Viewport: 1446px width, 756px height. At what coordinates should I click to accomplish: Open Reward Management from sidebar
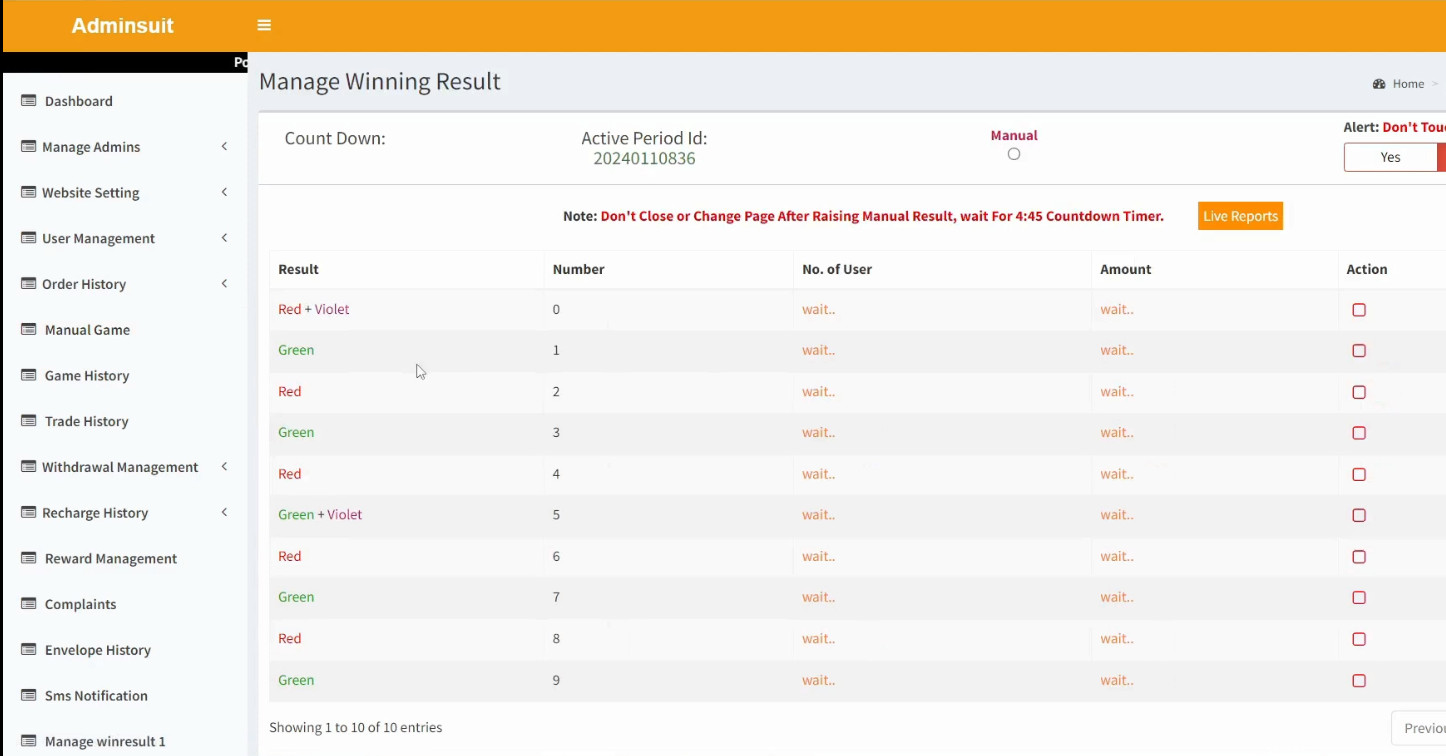pyautogui.click(x=110, y=559)
